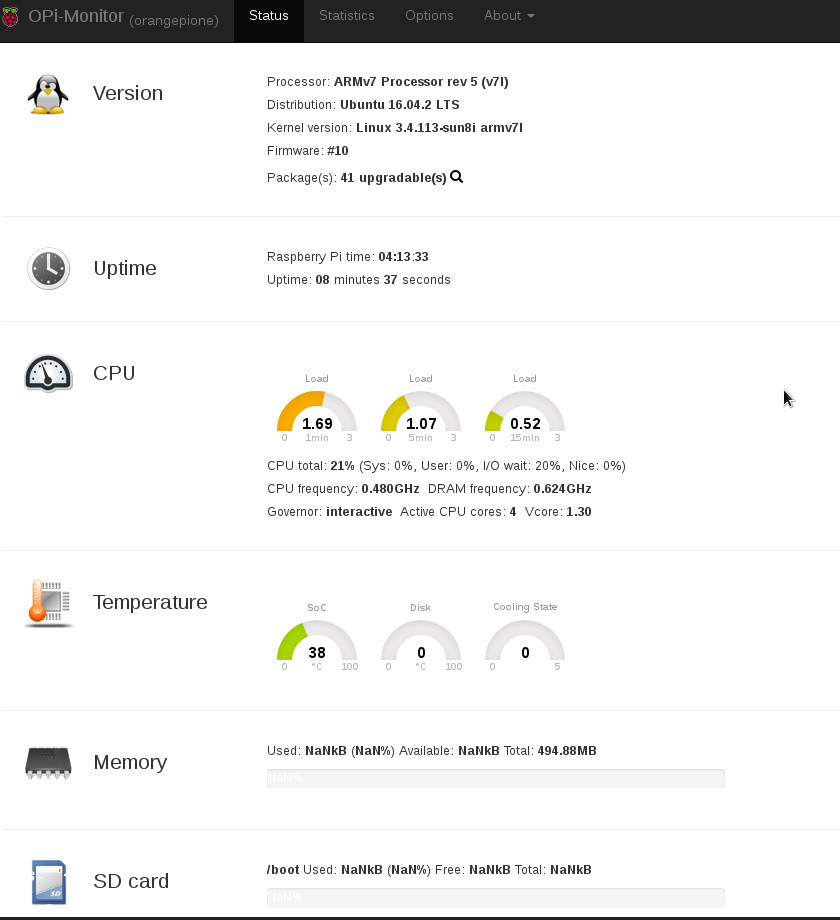
Task: Click the OPi-Monitor brand link
Action: pos(76,17)
